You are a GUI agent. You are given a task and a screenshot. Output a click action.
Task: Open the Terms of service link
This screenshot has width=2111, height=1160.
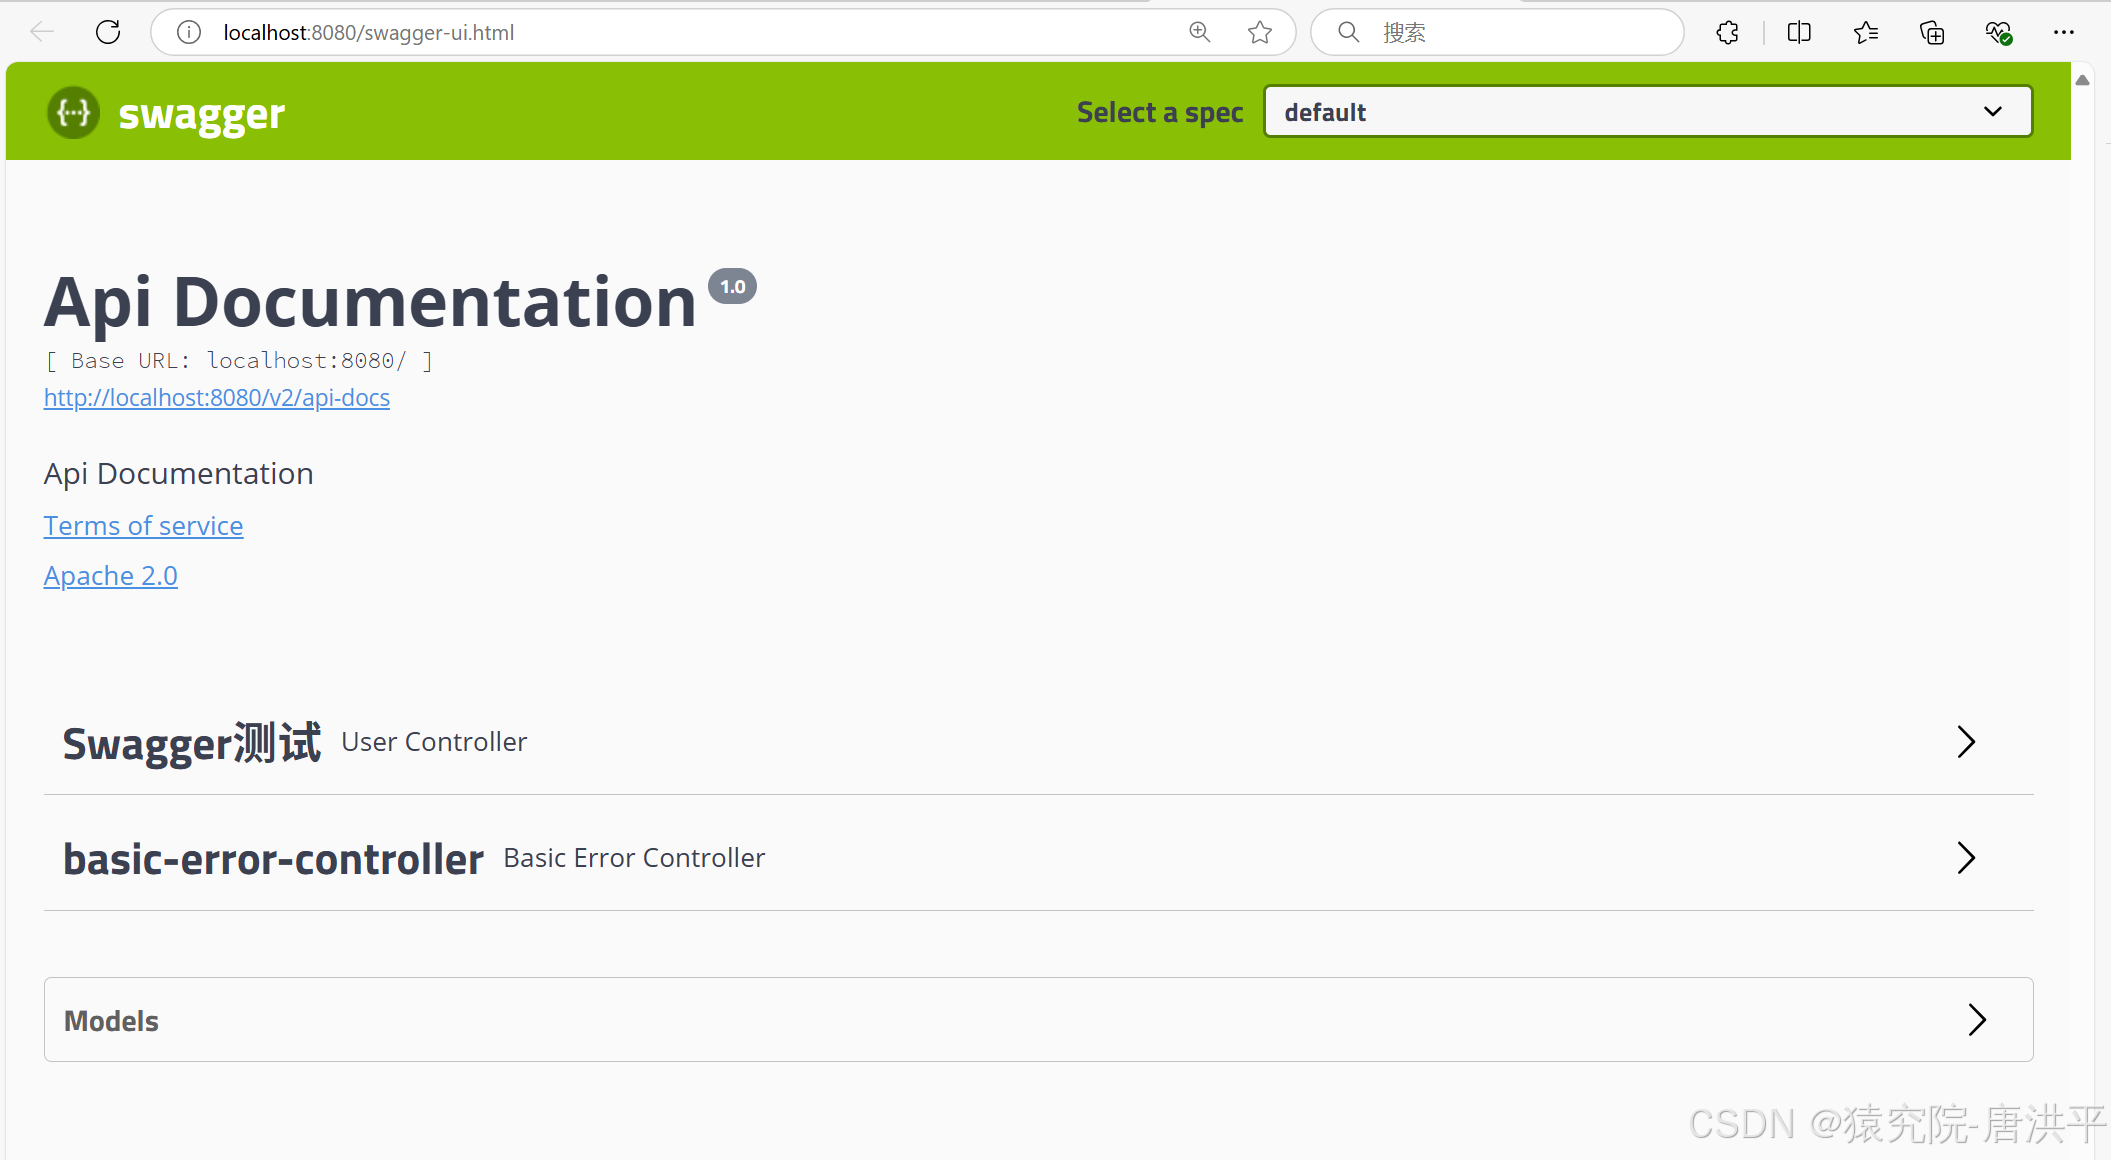143,526
